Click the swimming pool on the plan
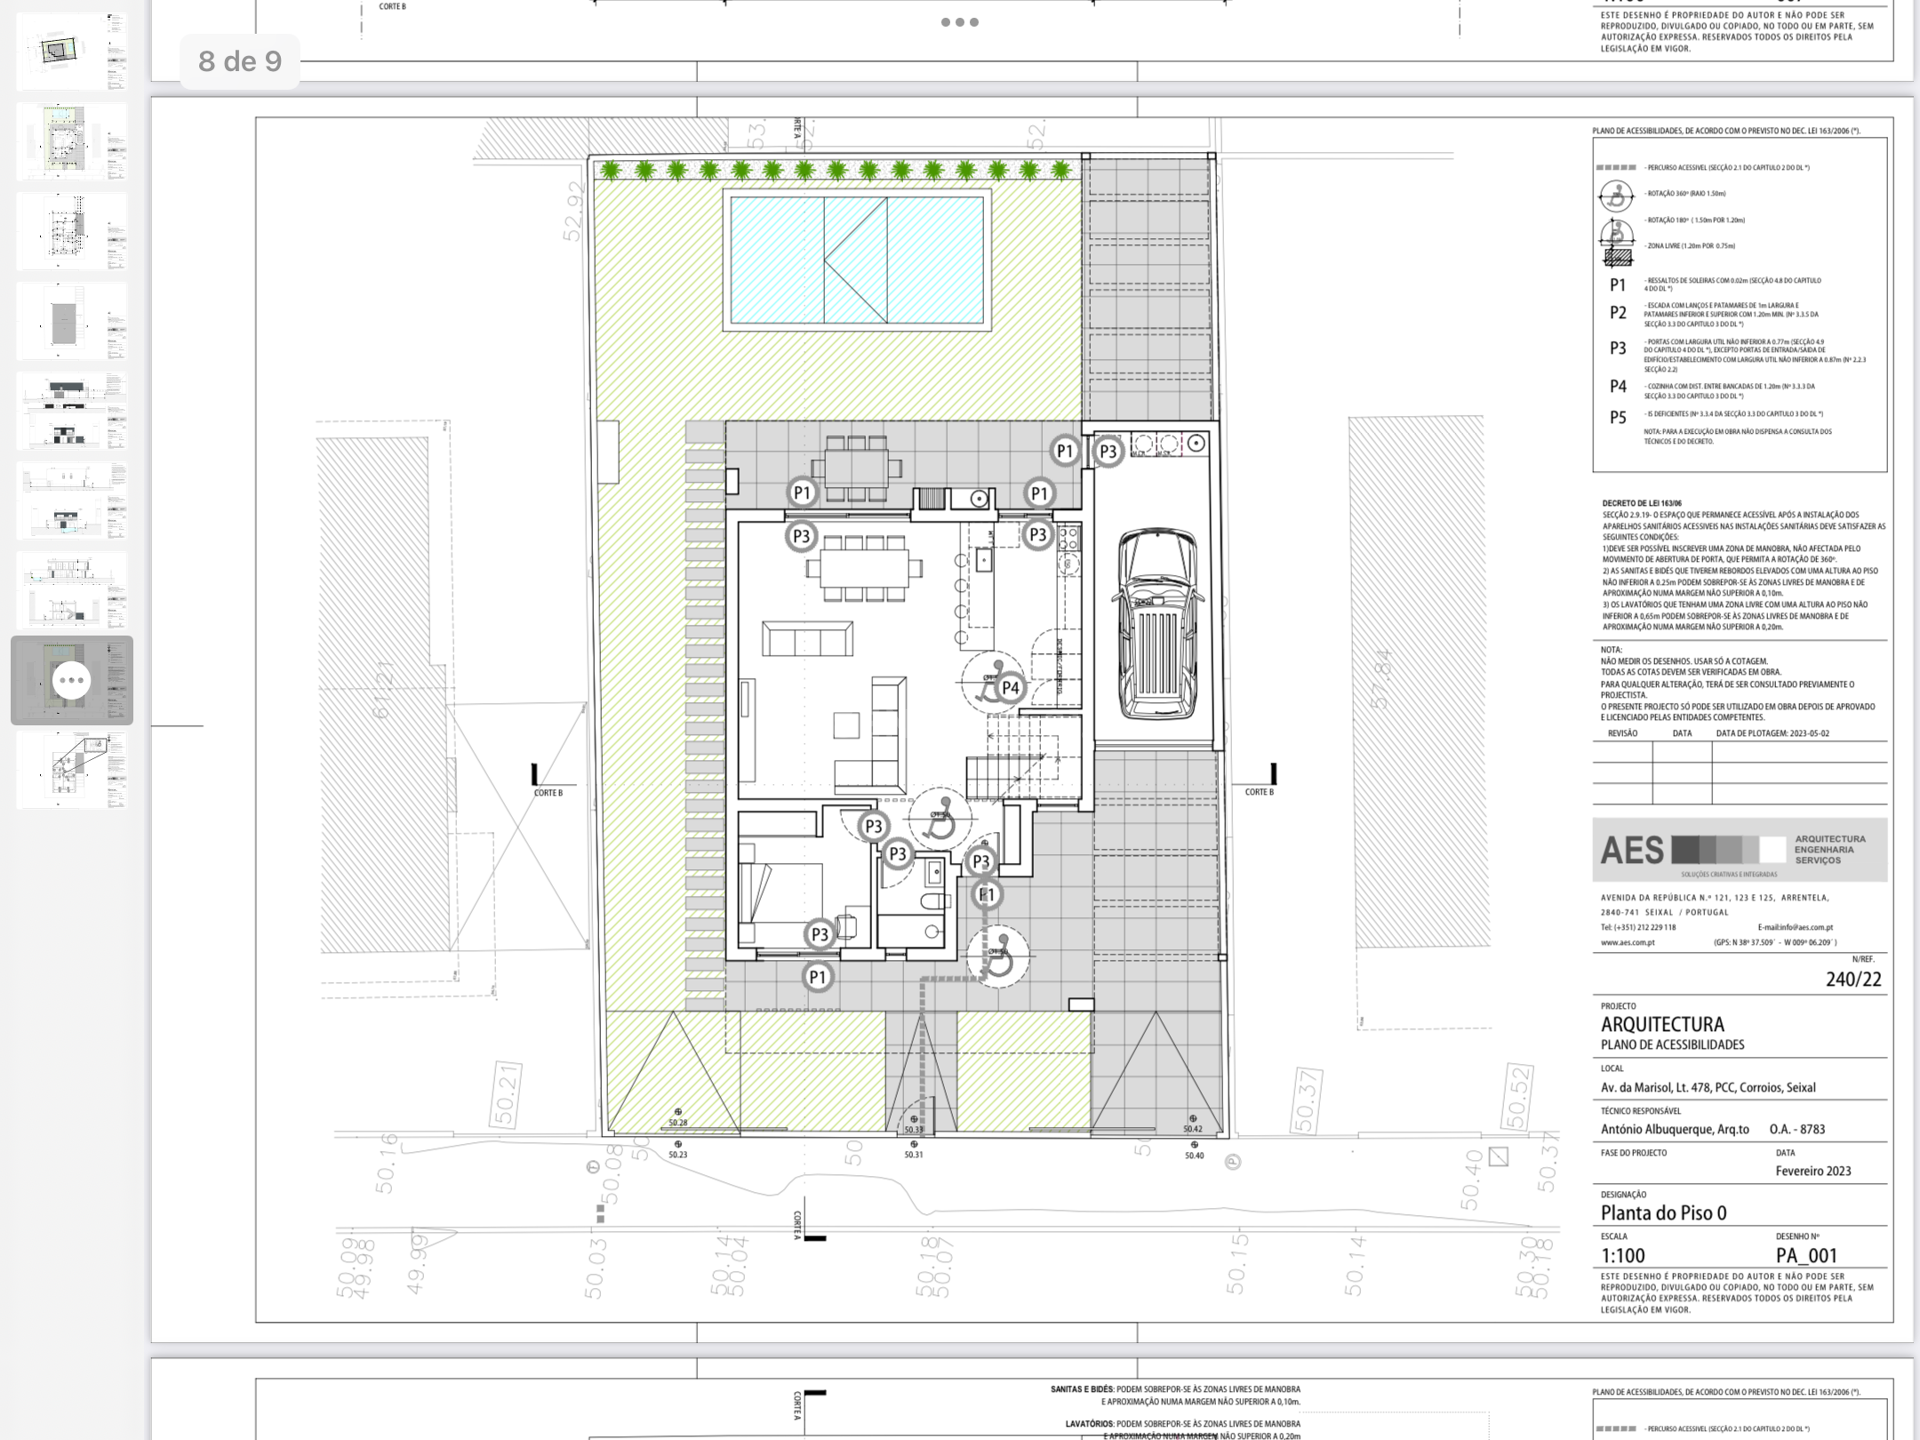The image size is (1920, 1440). (x=857, y=259)
